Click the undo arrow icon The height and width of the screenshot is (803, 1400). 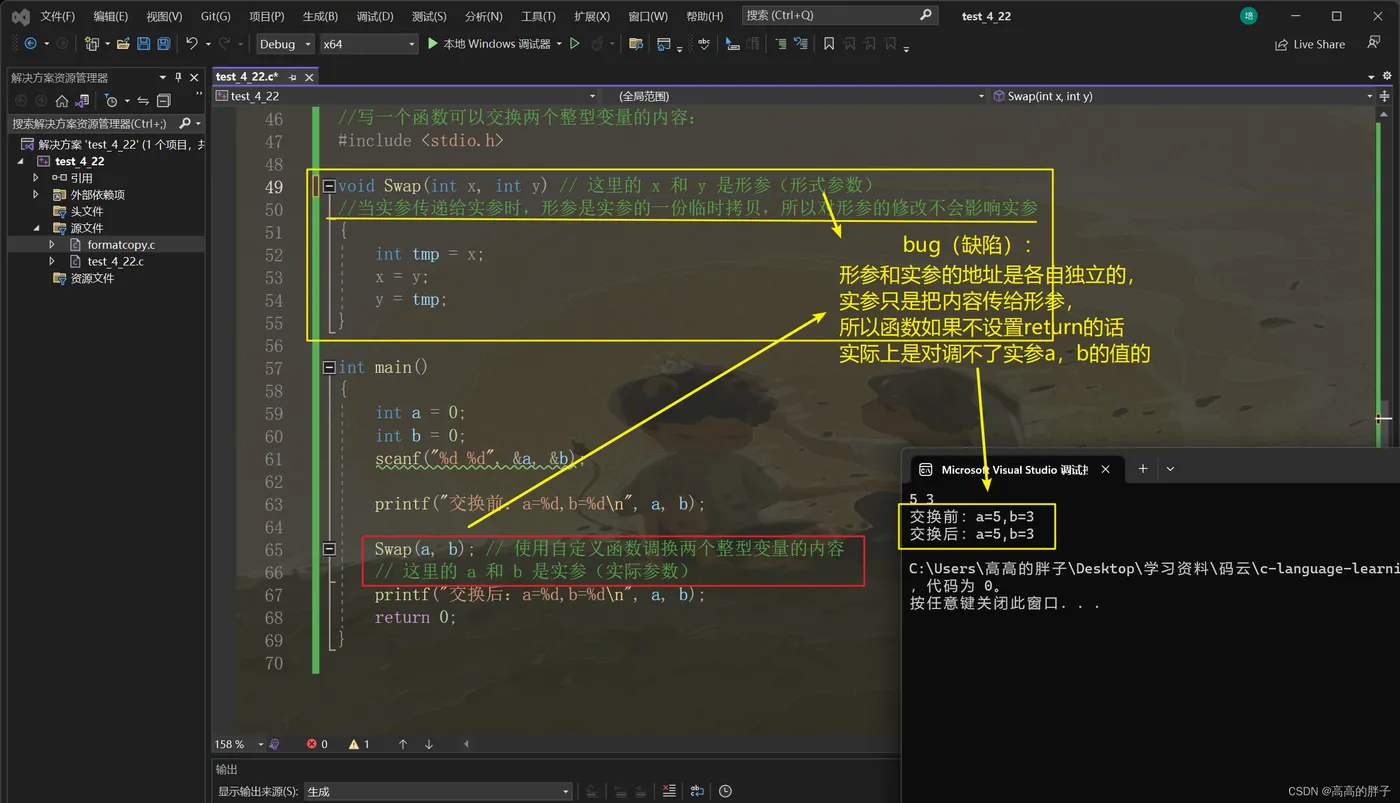pos(192,44)
